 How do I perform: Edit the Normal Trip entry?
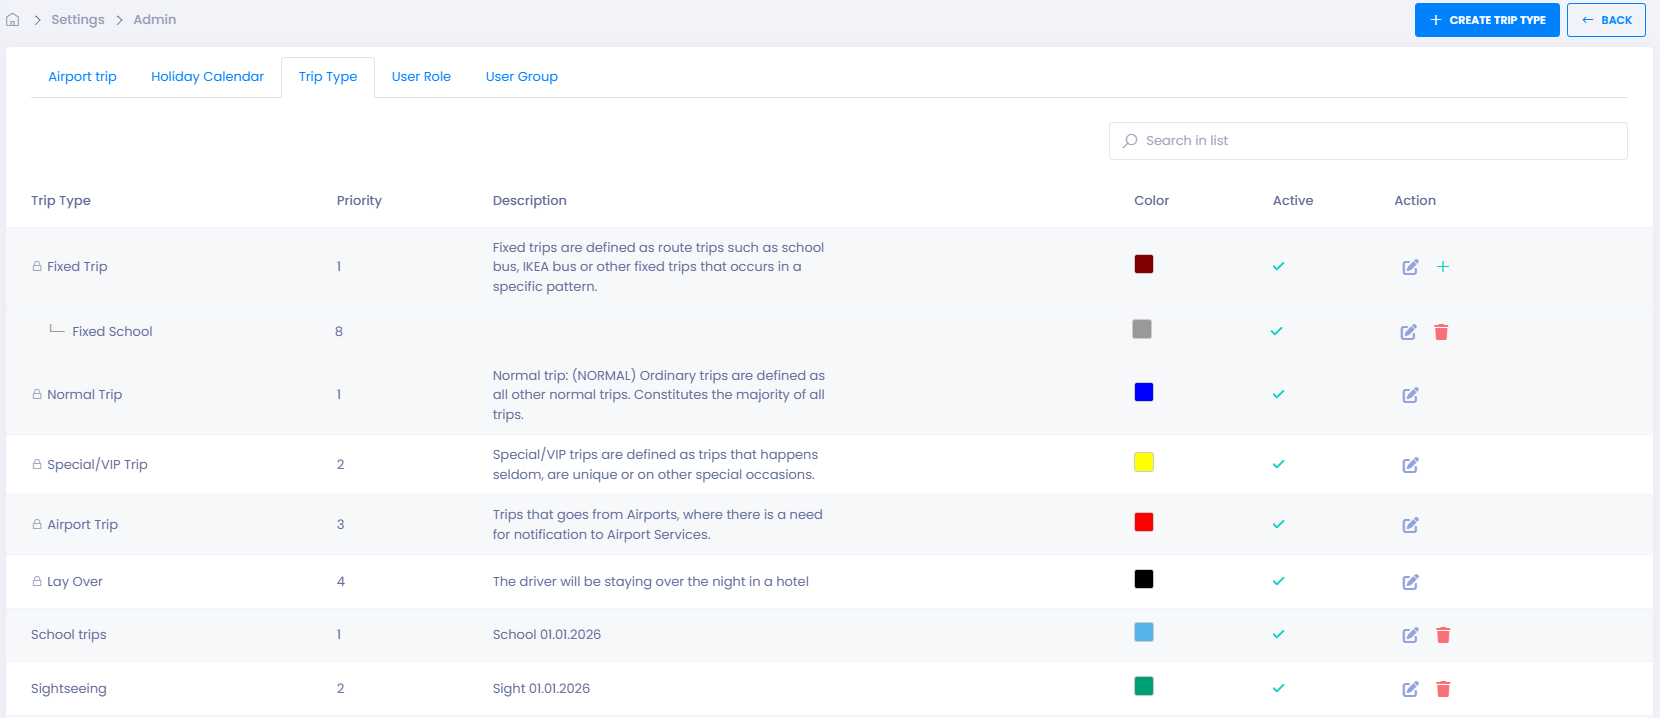tap(1410, 395)
